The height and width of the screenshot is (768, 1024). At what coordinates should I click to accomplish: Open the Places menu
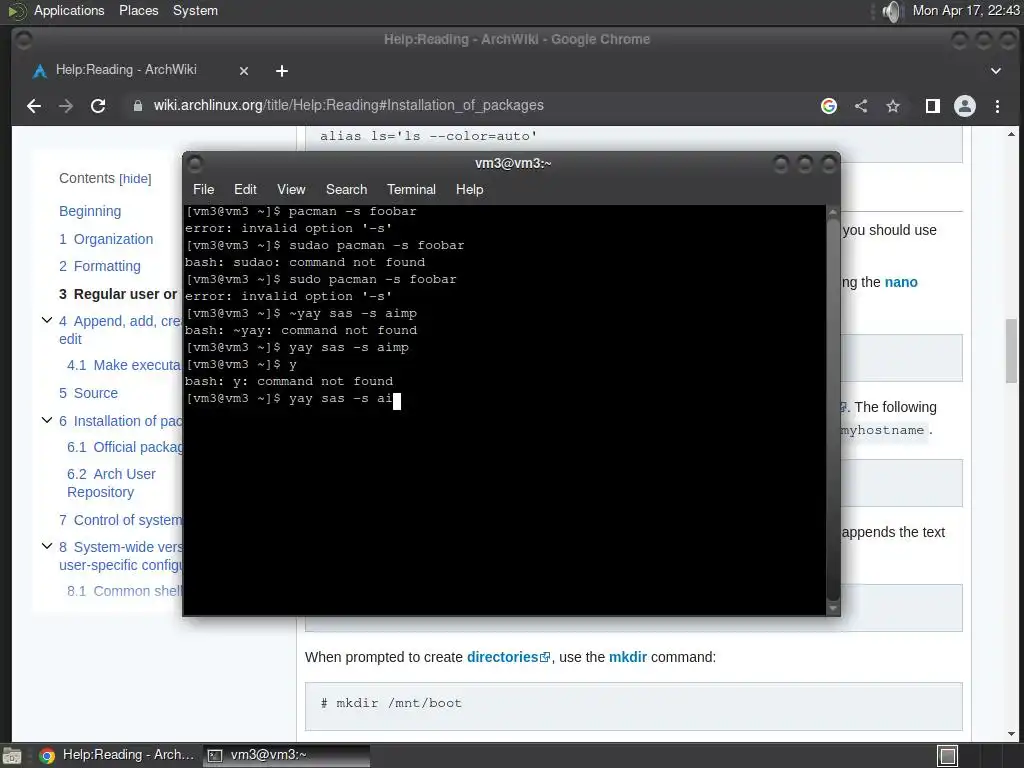coord(138,10)
